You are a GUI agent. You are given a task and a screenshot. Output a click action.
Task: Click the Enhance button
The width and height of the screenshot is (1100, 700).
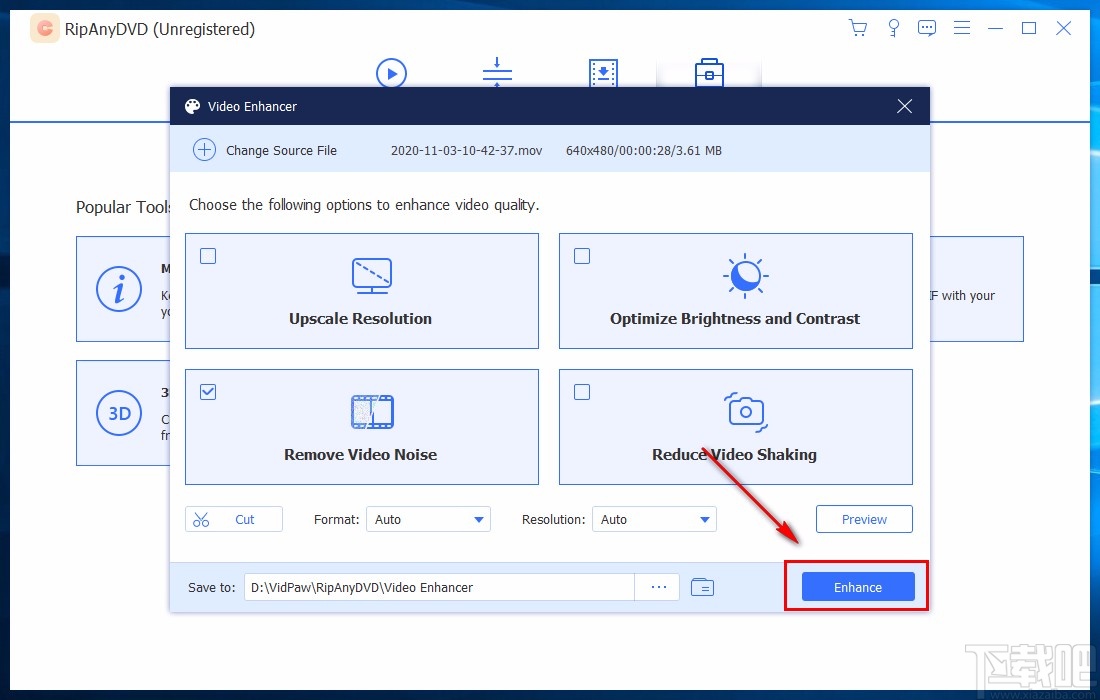tap(858, 587)
